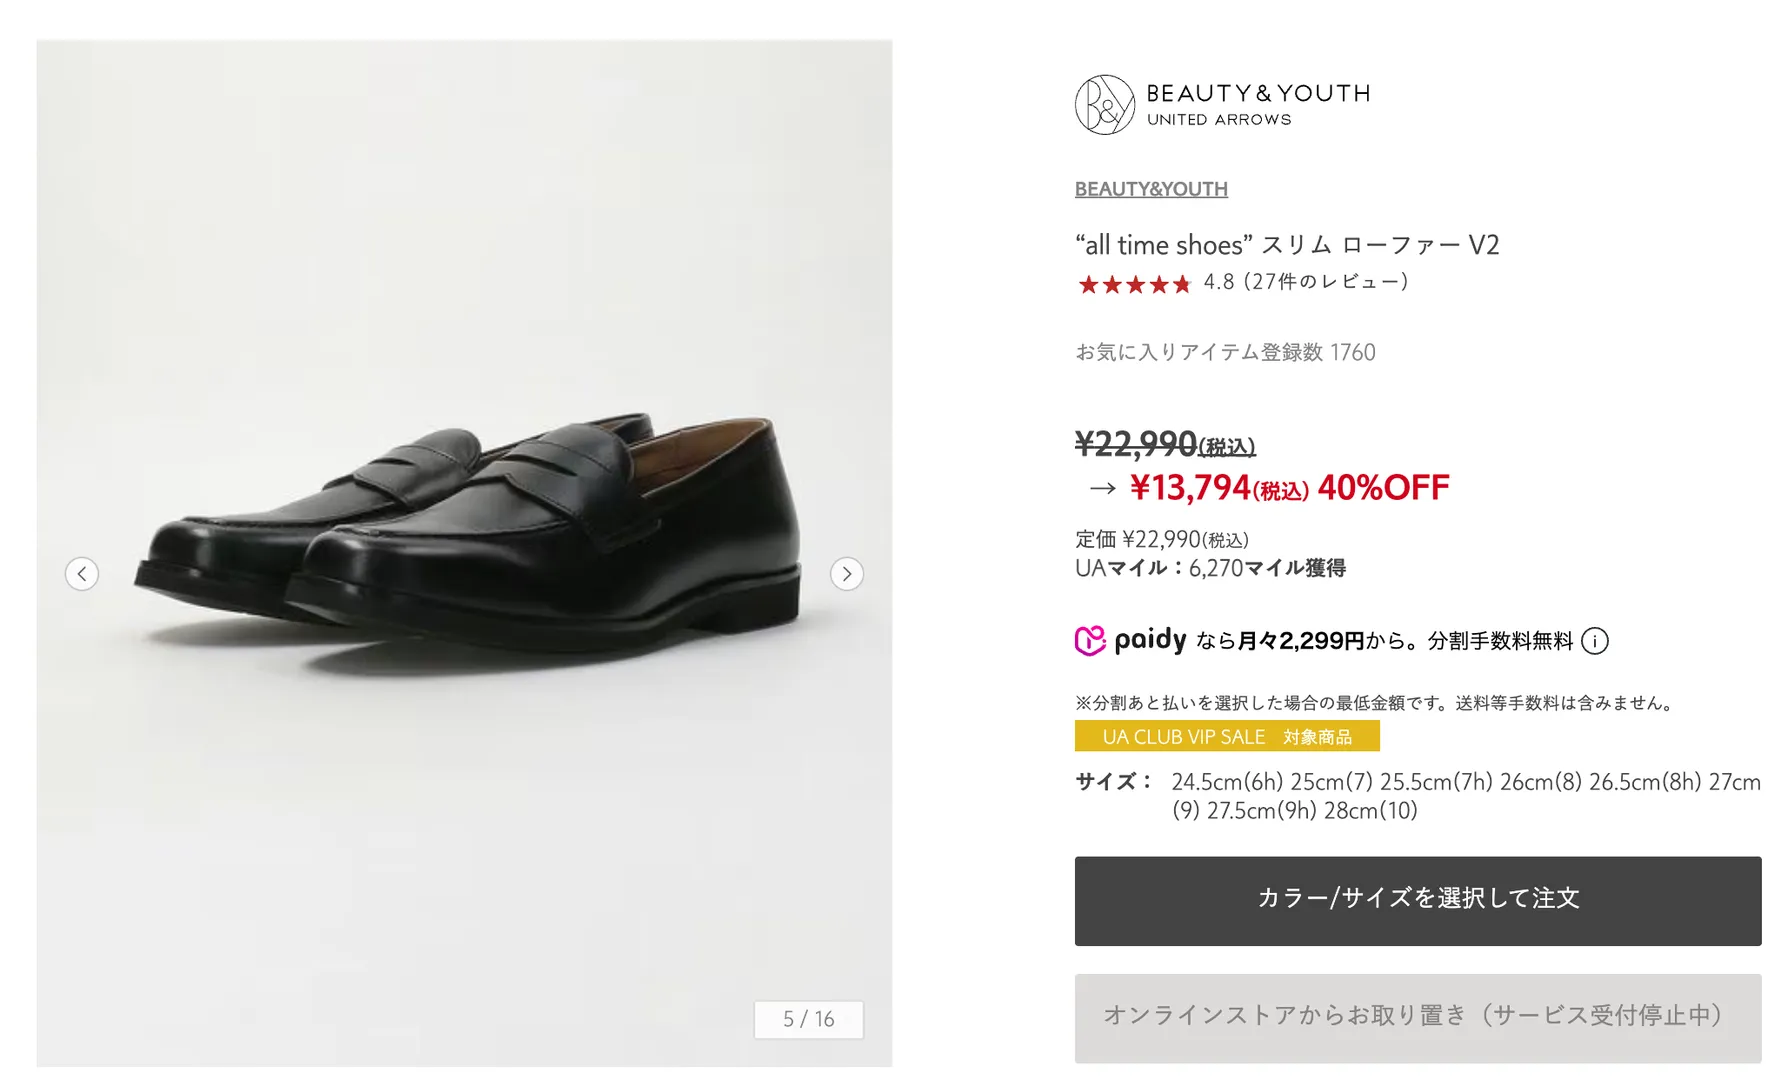Click the Paidy logo icon
The width and height of the screenshot is (1776, 1080).
coord(1090,641)
